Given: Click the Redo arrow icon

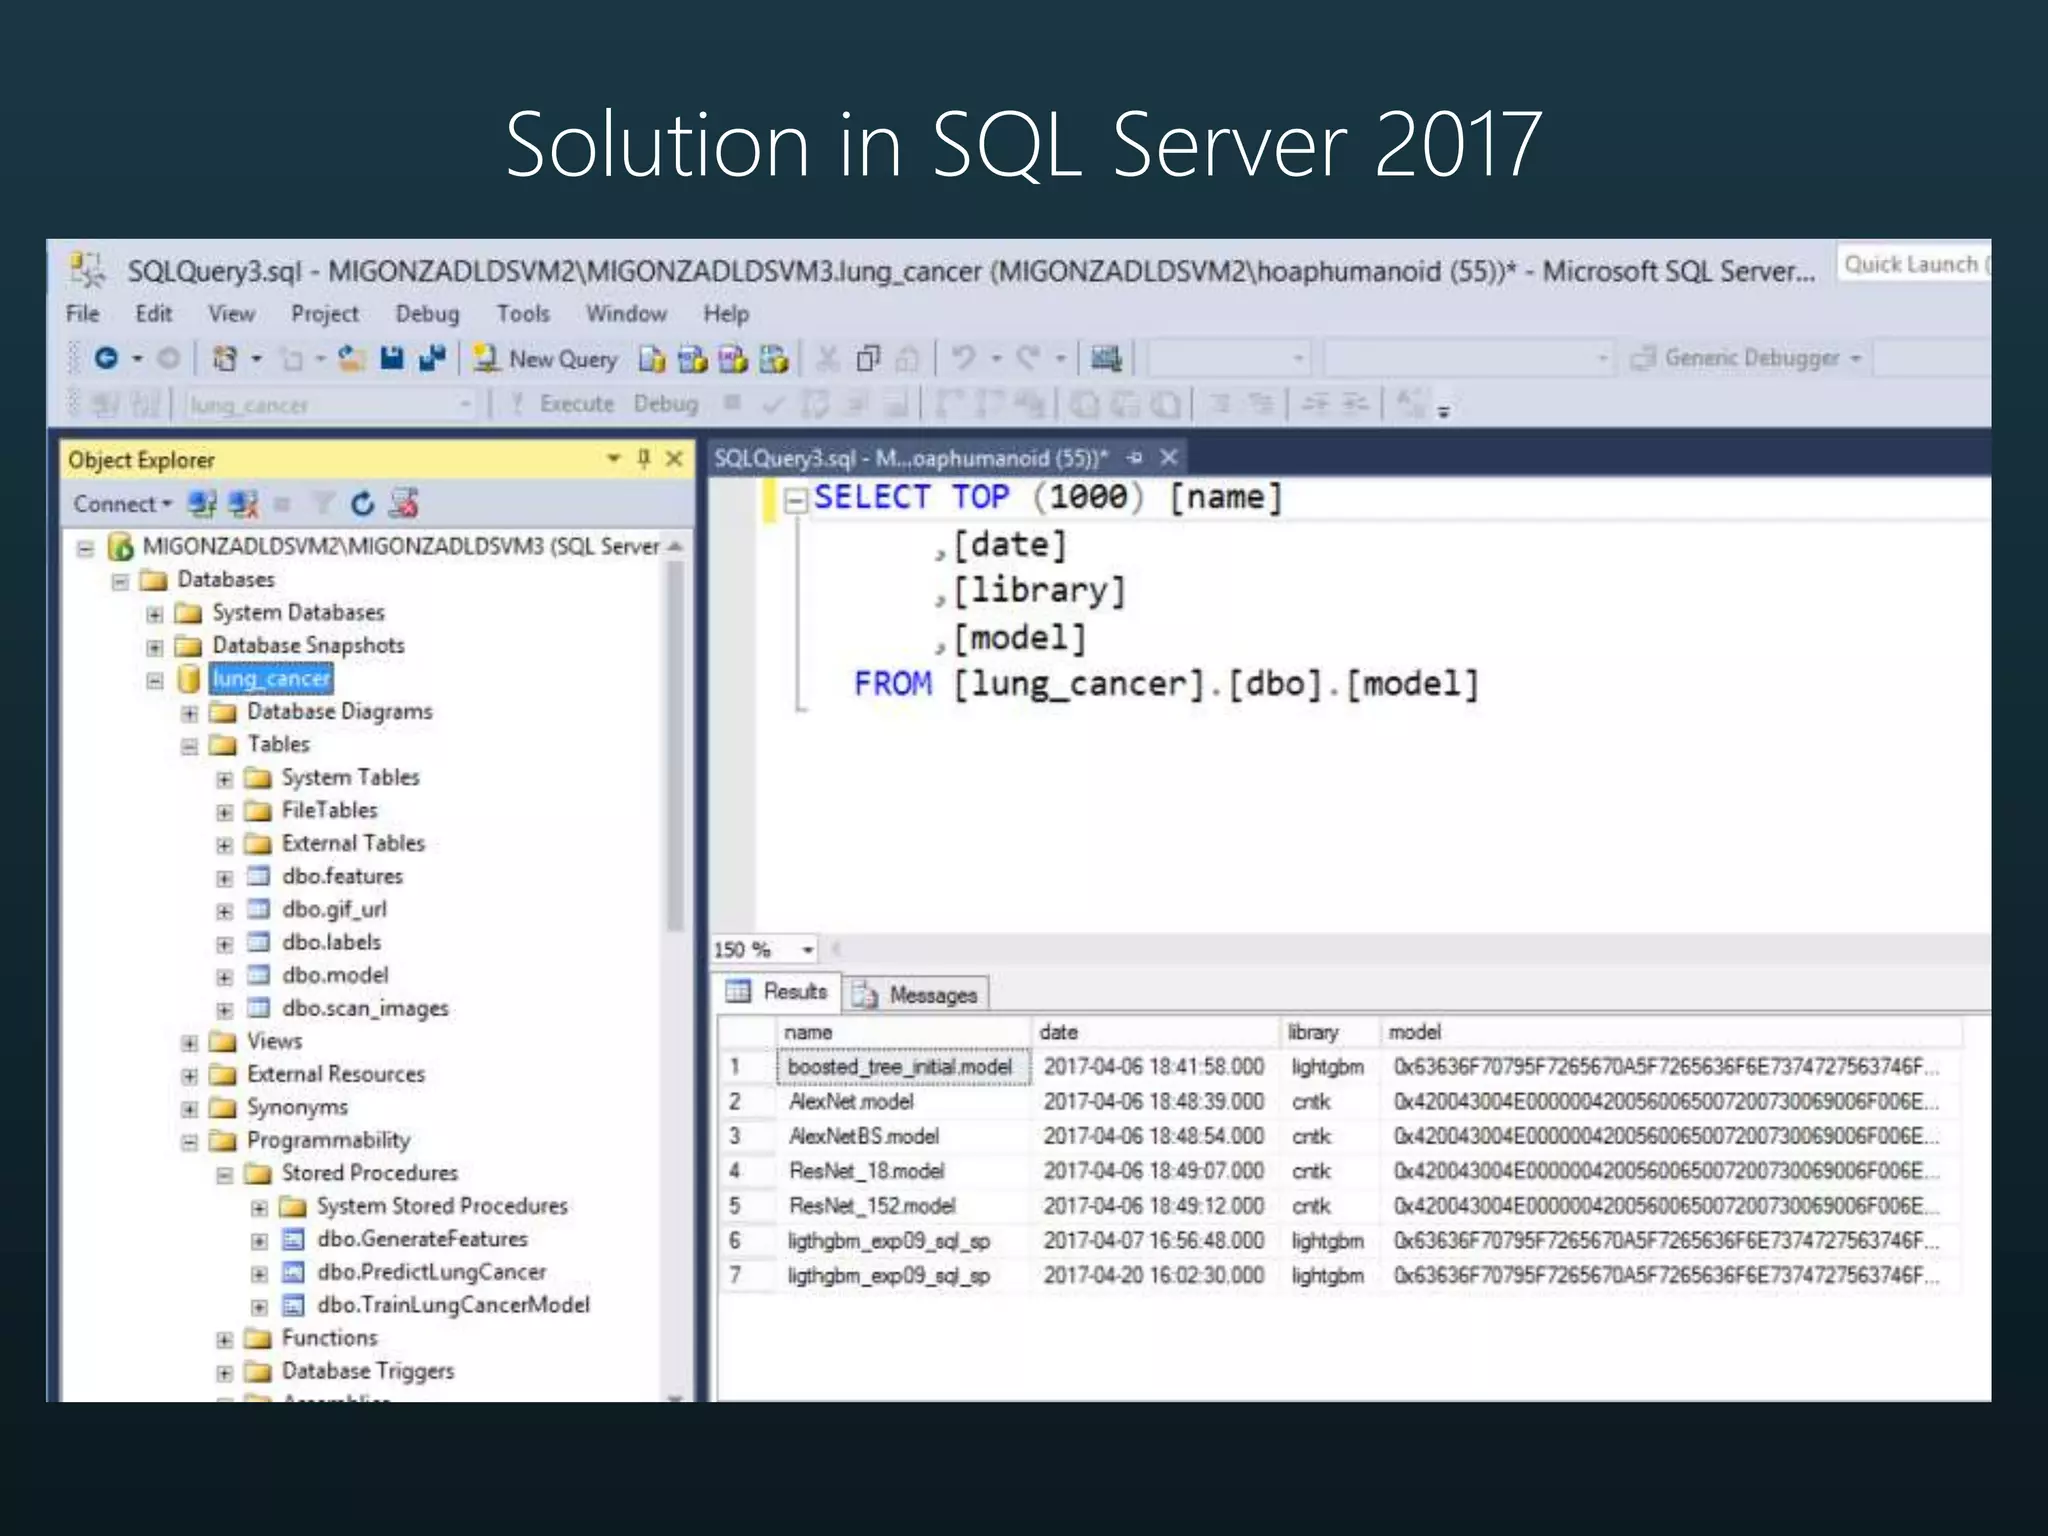Looking at the screenshot, I should tap(1028, 358).
